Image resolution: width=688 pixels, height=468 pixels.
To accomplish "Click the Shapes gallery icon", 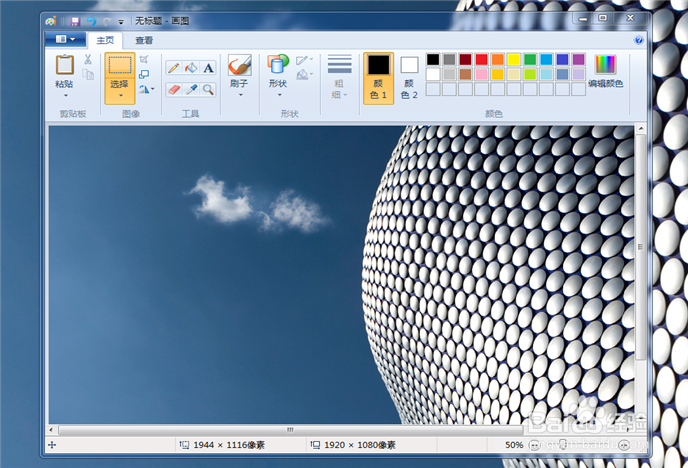I will tap(278, 64).
